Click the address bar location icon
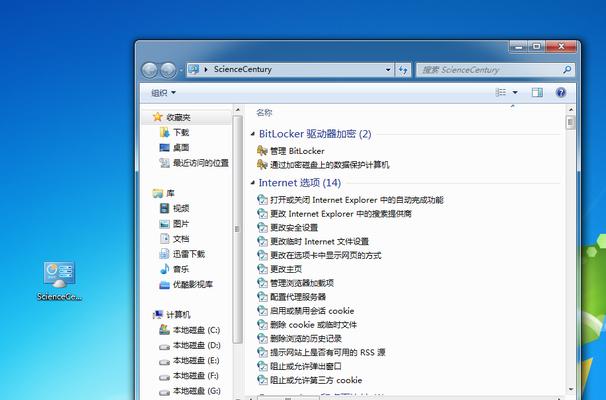 click(x=194, y=70)
